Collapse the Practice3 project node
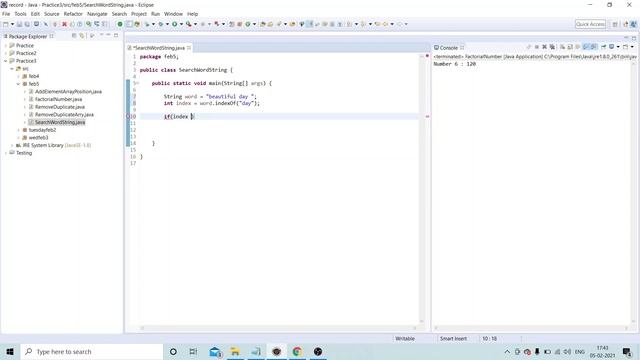 6,61
